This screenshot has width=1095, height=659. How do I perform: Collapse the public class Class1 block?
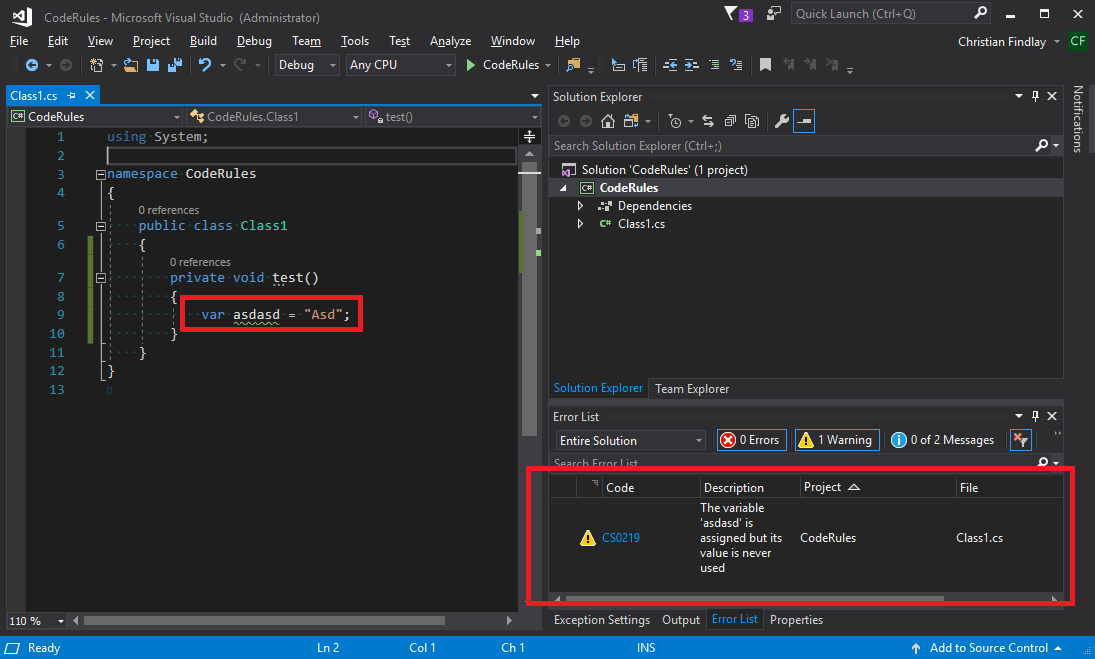101,226
